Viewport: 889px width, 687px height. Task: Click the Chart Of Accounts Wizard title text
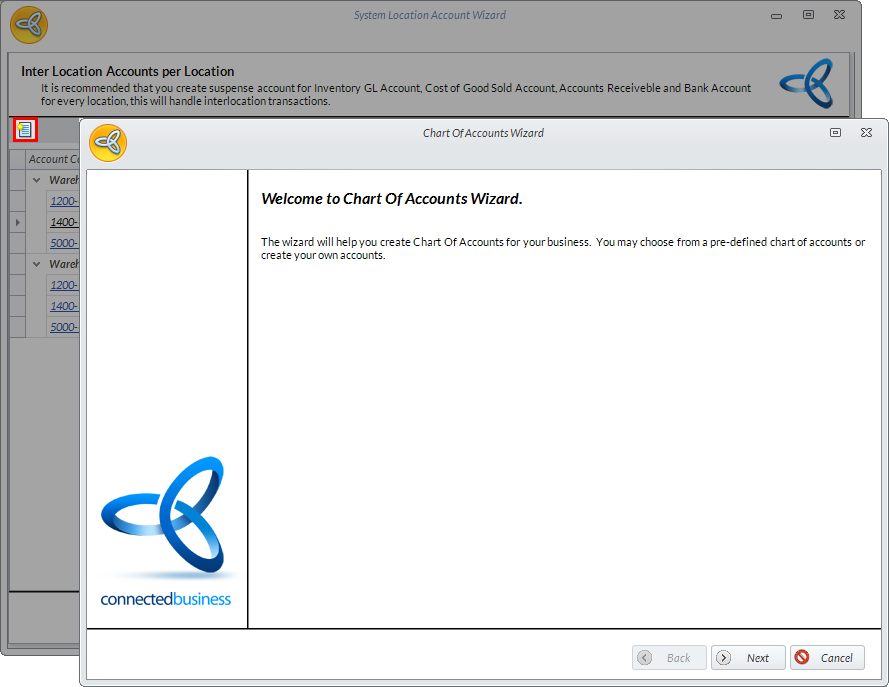click(x=483, y=133)
